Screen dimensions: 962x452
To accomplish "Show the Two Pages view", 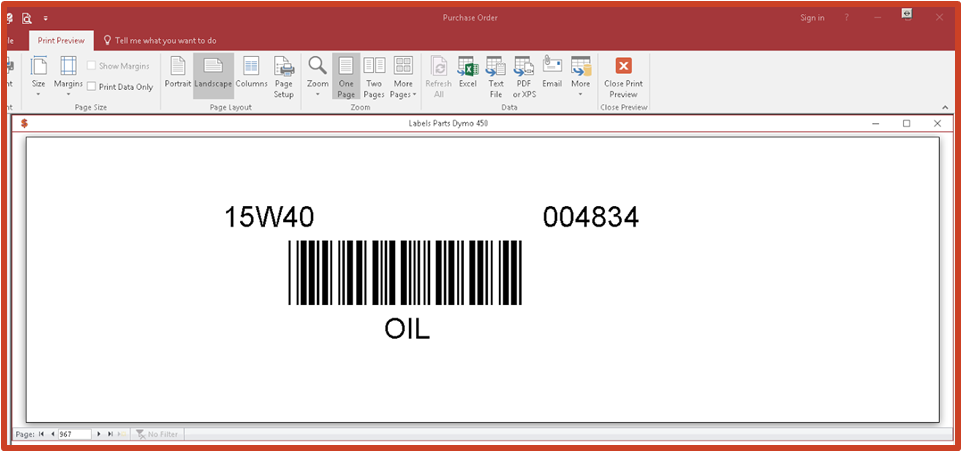I will click(x=374, y=77).
